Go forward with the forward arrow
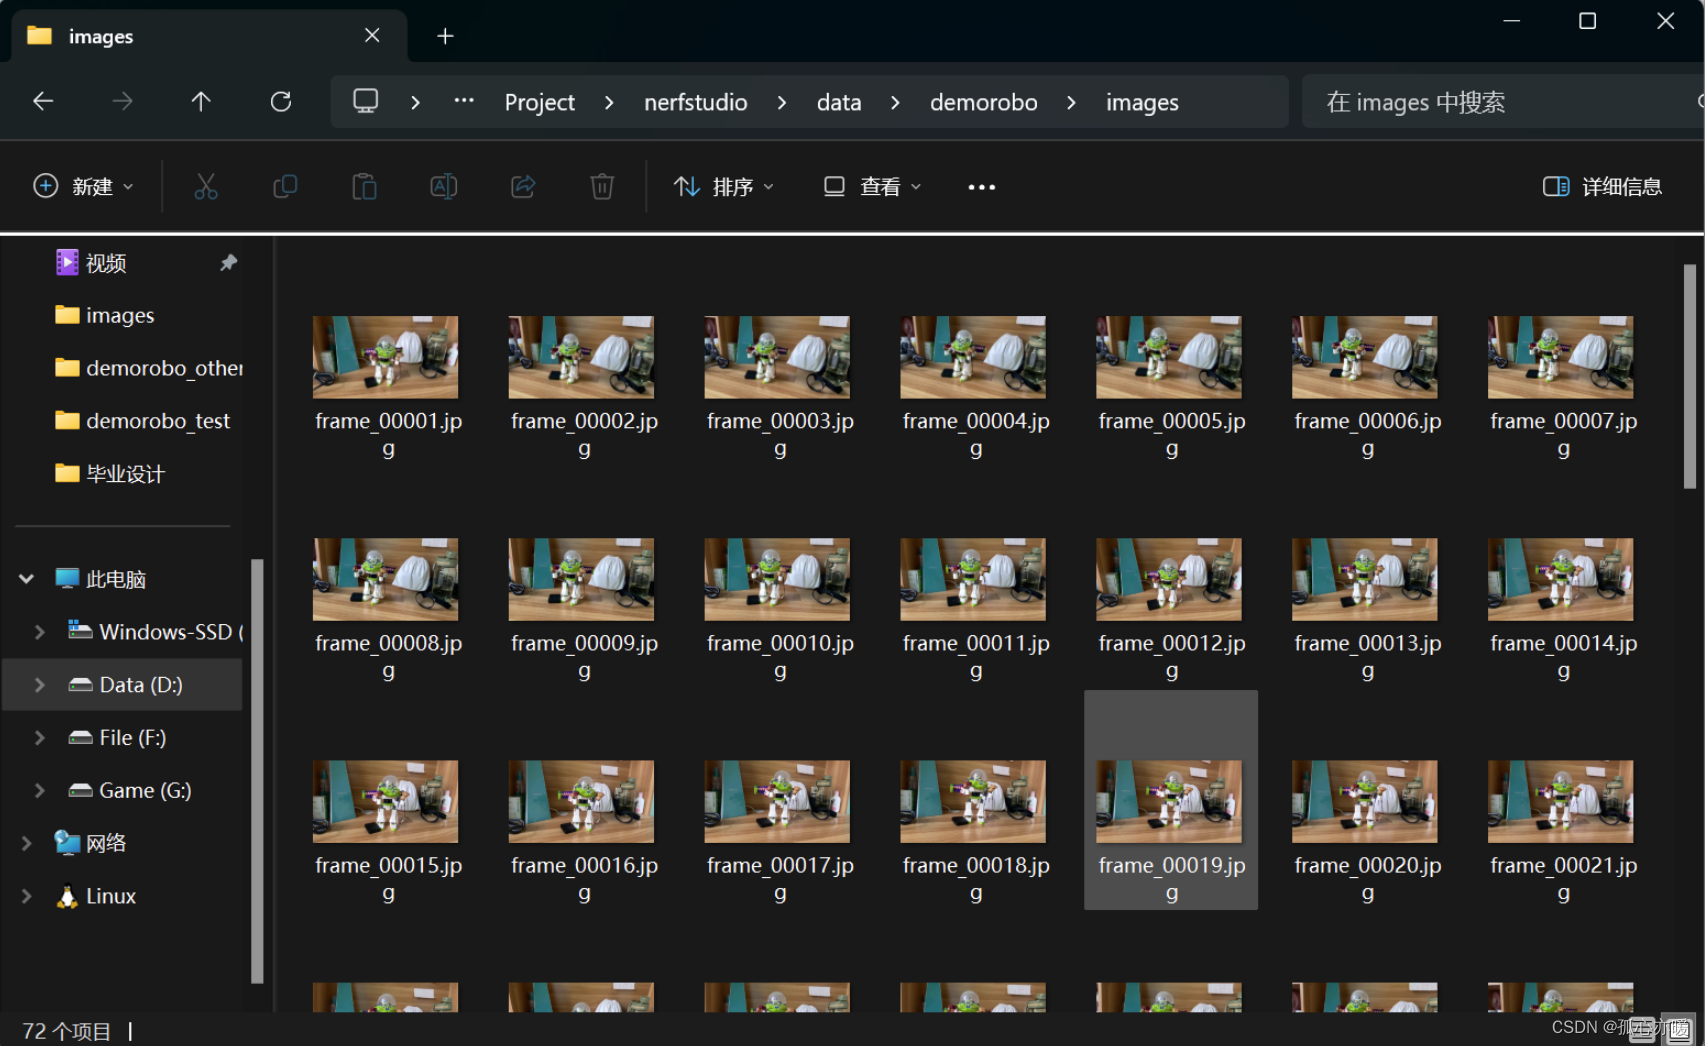The width and height of the screenshot is (1705, 1046). [122, 101]
